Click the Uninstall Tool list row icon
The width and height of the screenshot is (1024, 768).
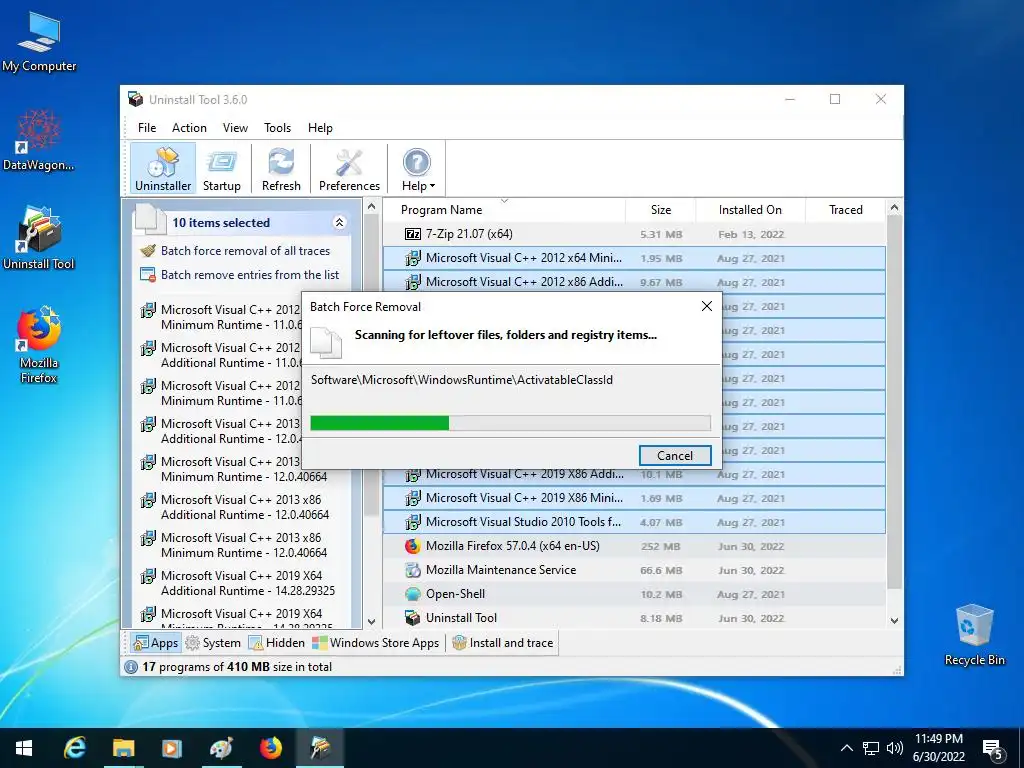(413, 618)
